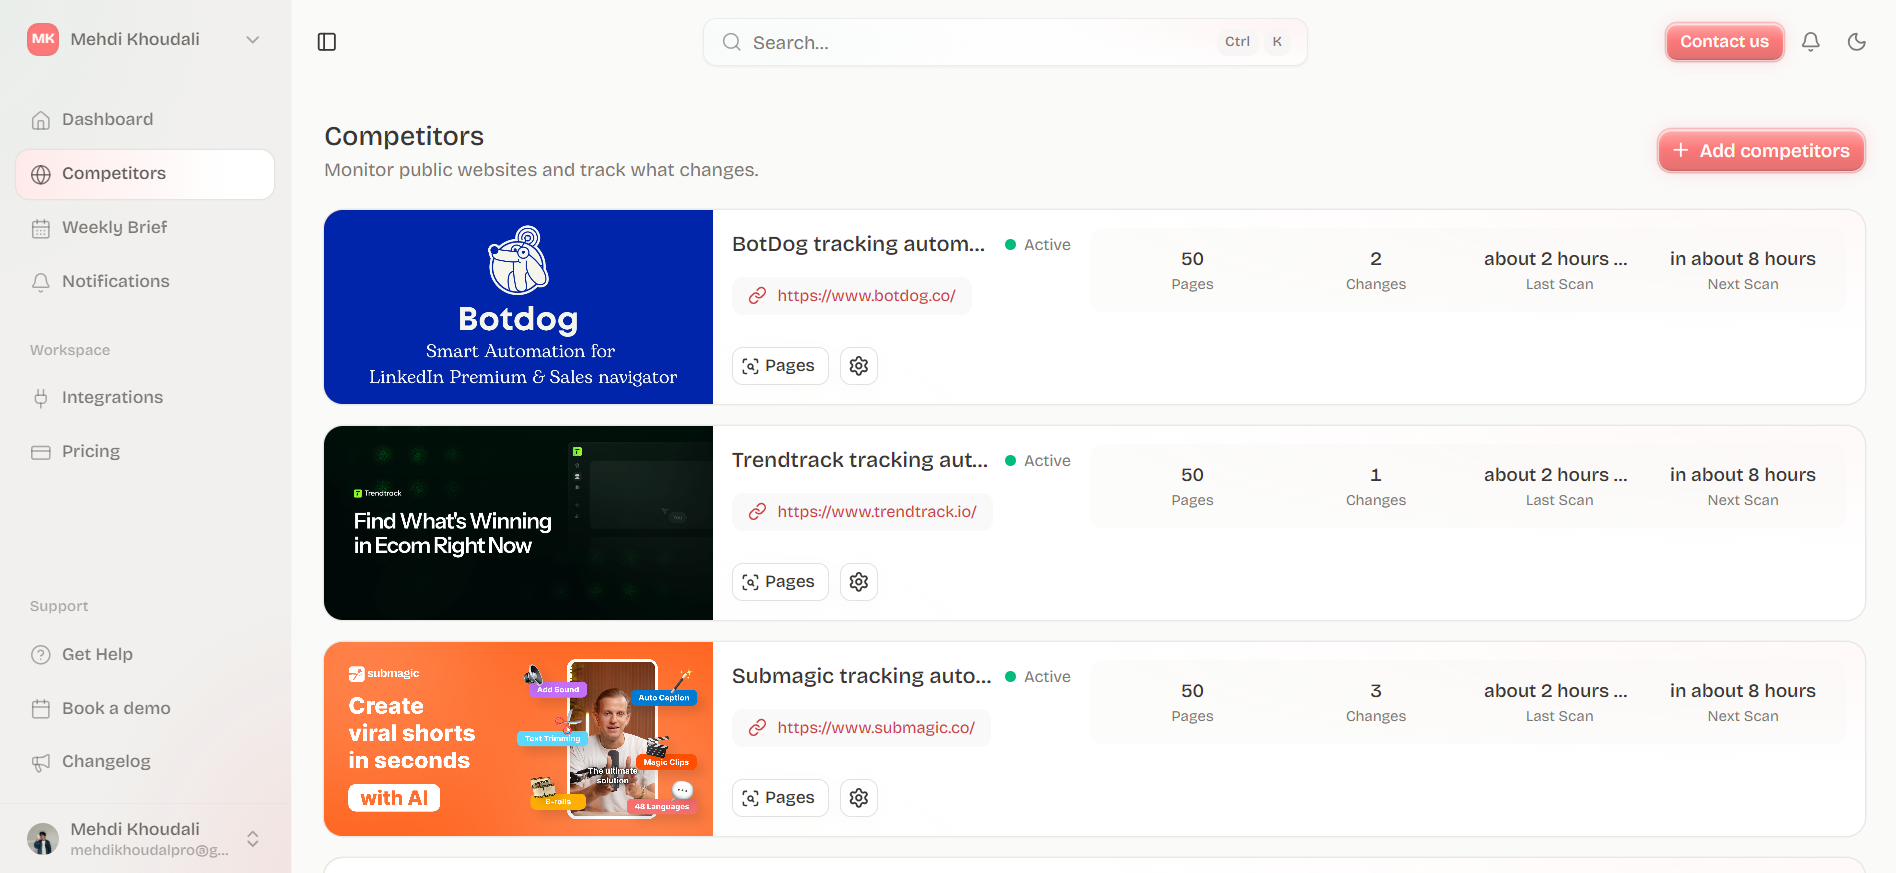1896x873 pixels.
Task: Click Submagic's Next Scan value
Action: tap(1743, 691)
